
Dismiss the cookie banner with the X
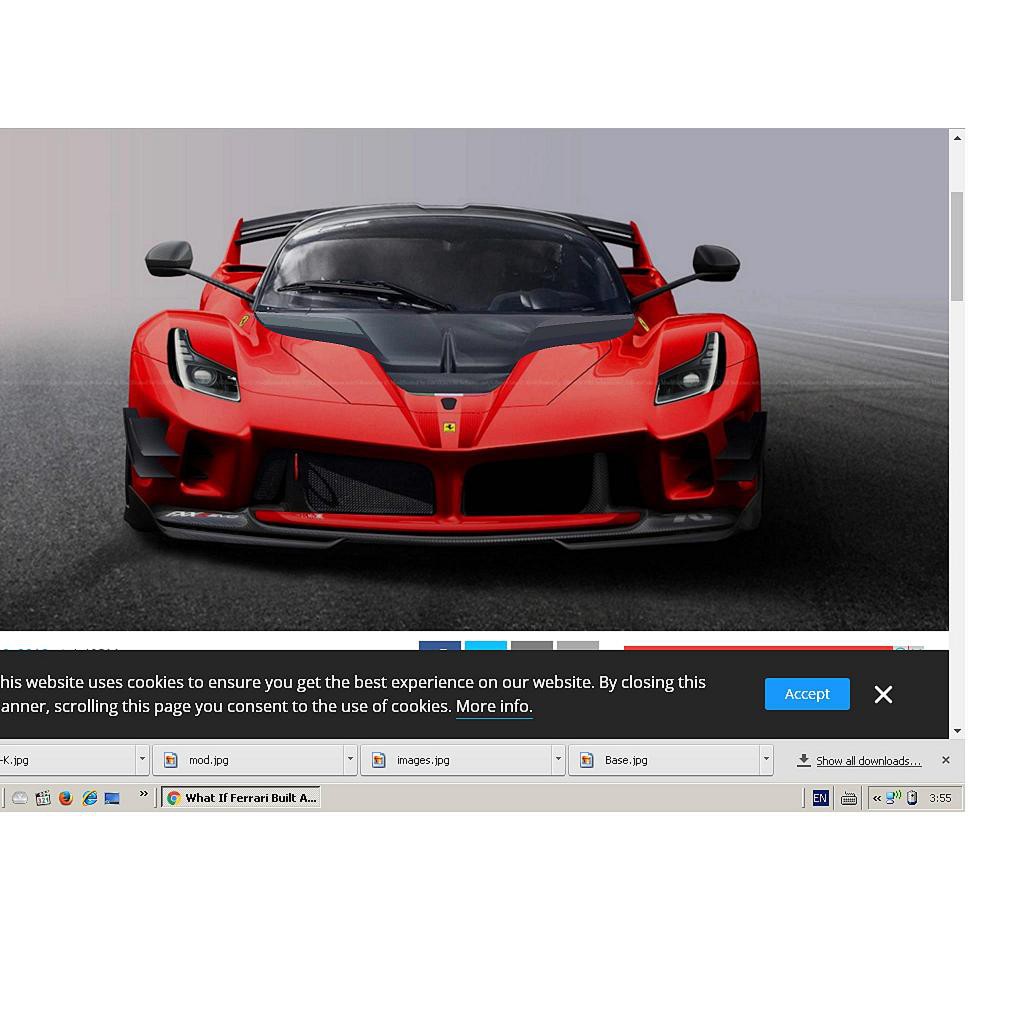point(883,695)
